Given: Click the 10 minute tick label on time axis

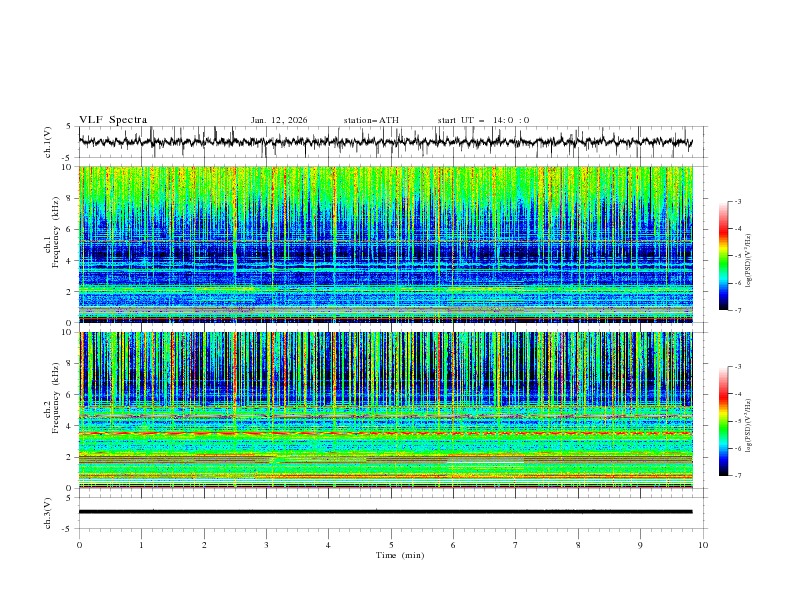Looking at the screenshot, I should coord(703,545).
